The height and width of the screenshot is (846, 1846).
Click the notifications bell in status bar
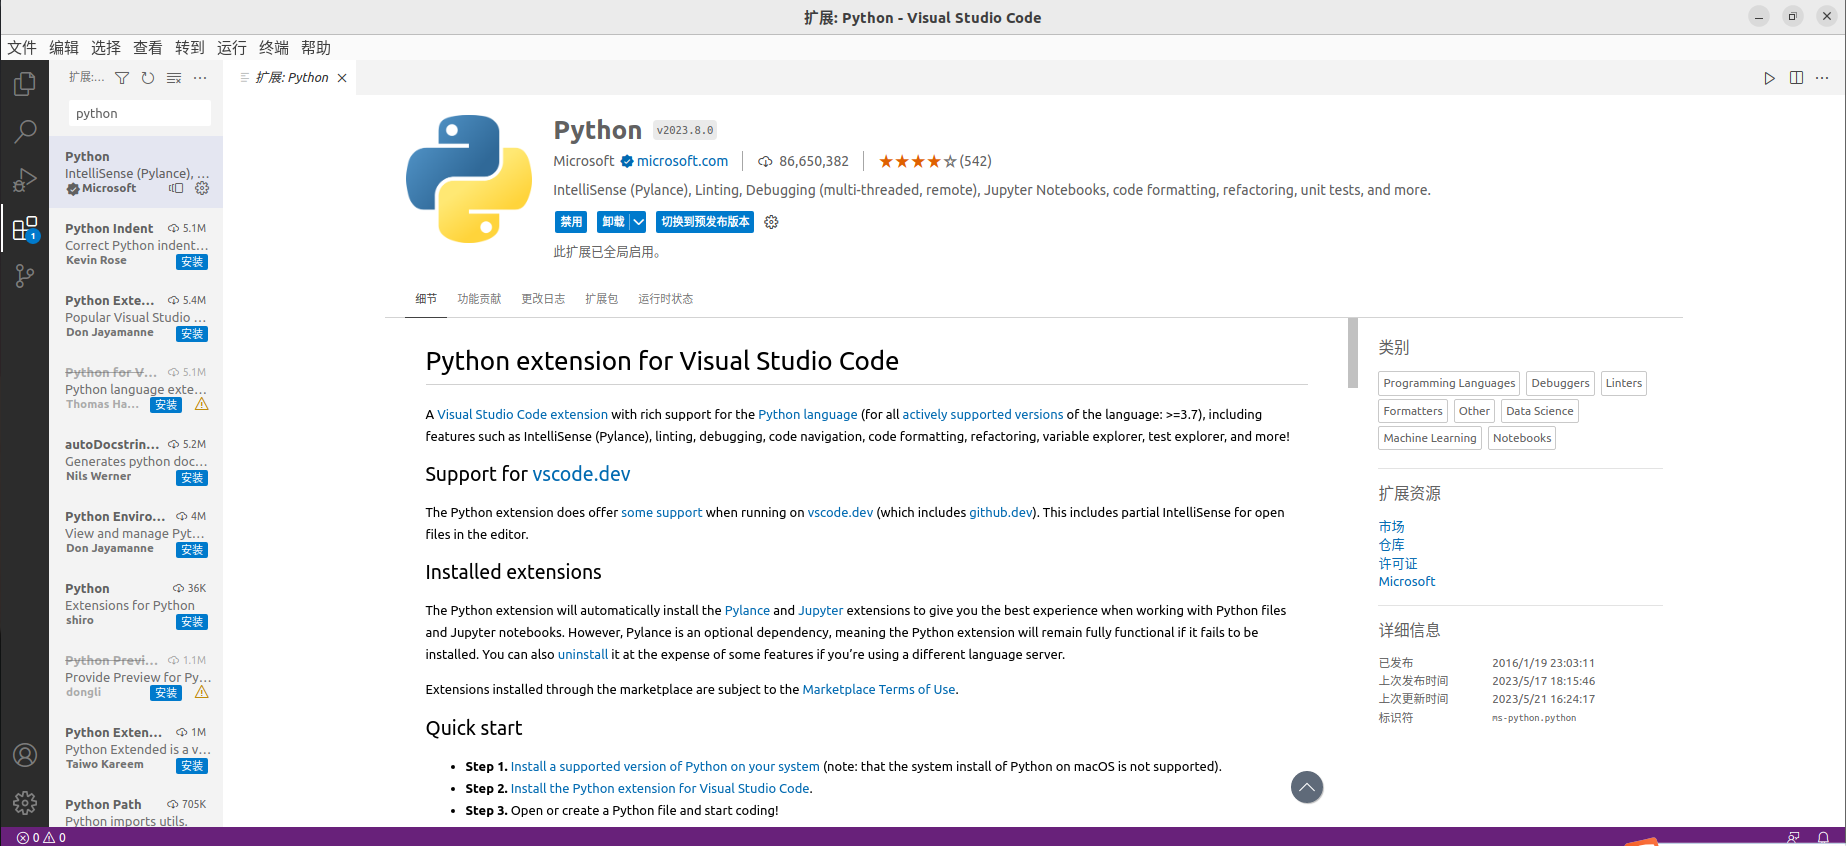(1823, 837)
